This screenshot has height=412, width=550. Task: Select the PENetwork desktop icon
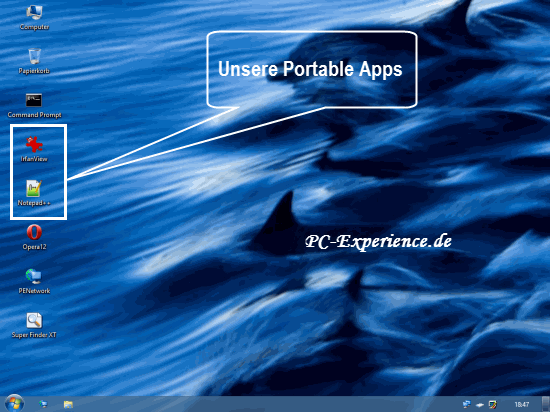(x=34, y=281)
